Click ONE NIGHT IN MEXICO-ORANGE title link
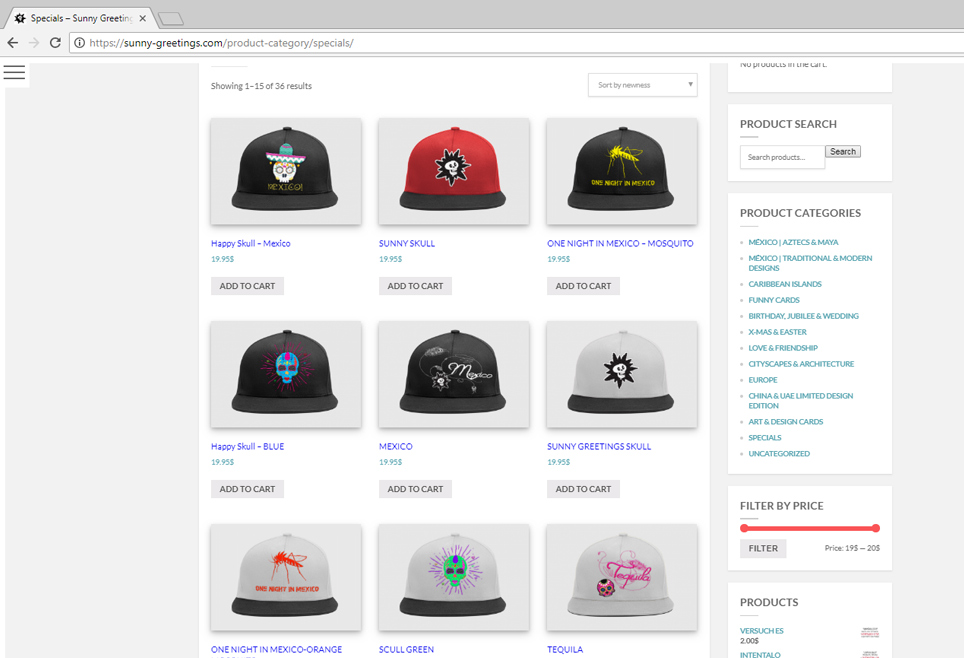The width and height of the screenshot is (964, 658). pyautogui.click(x=277, y=649)
